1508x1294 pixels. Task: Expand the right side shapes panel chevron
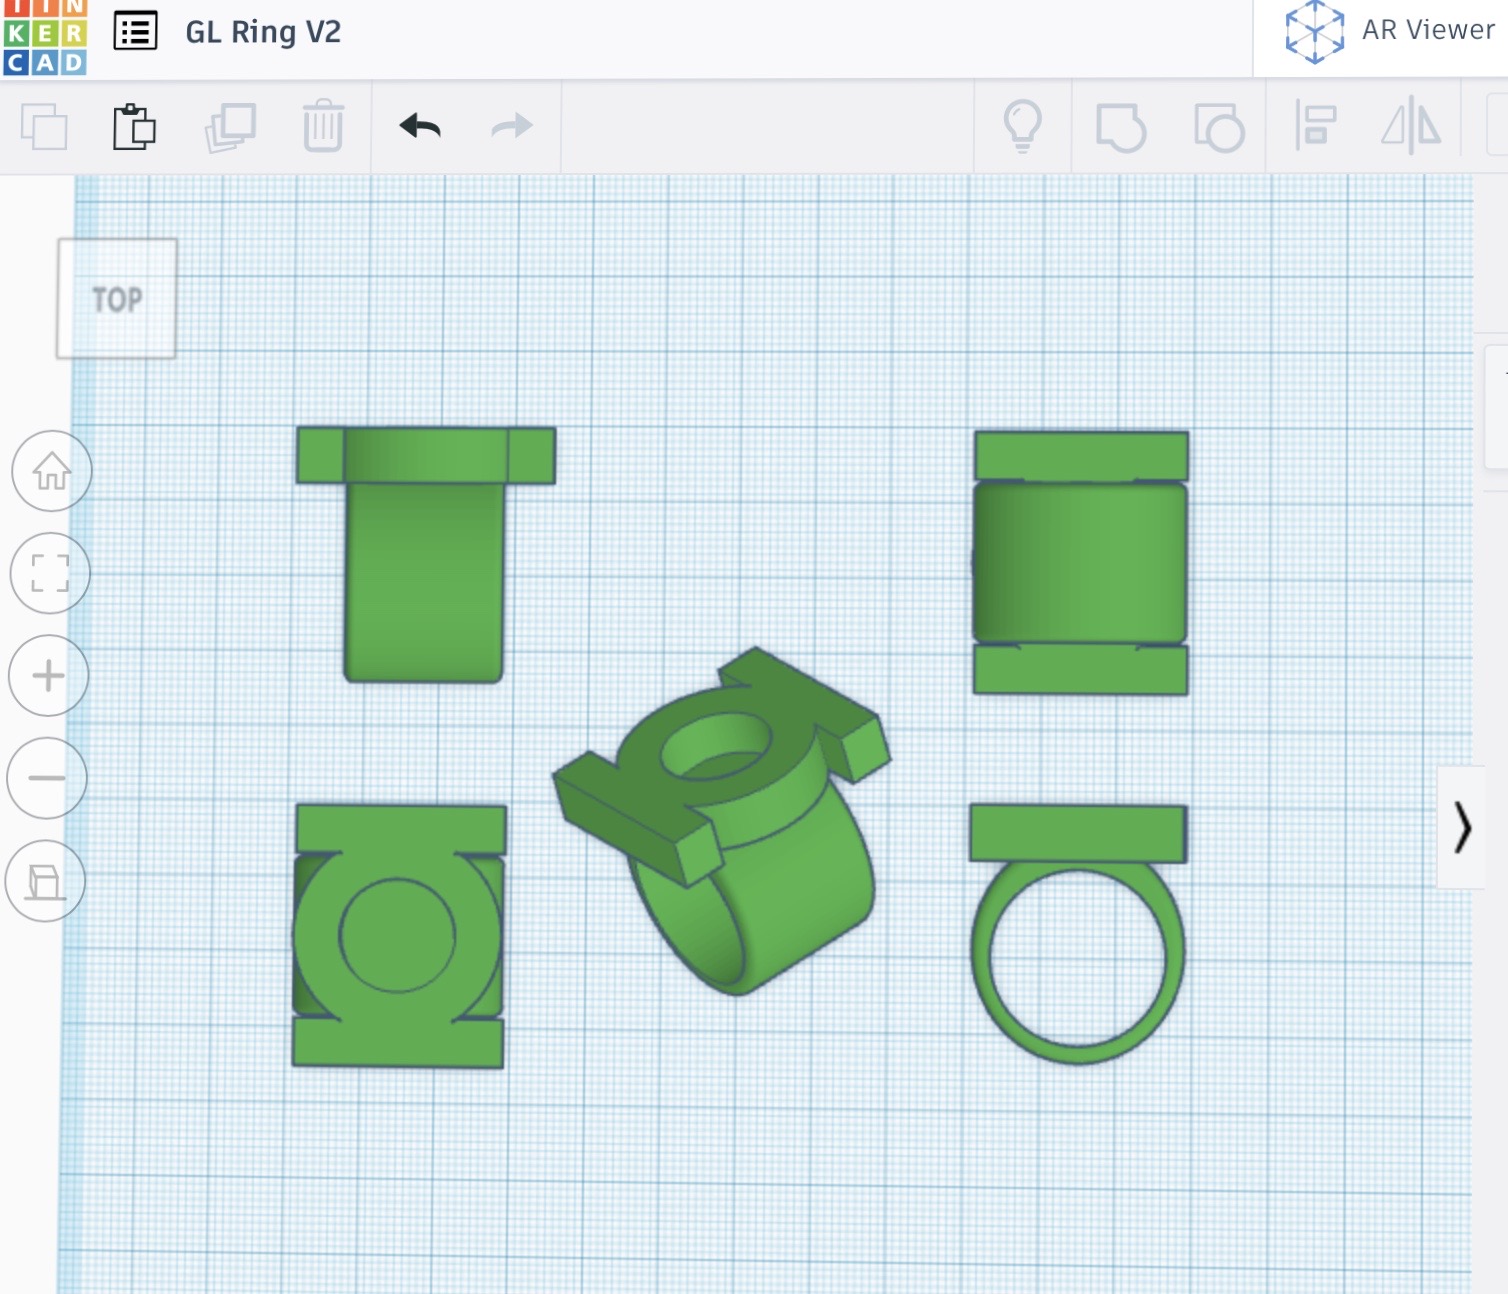coord(1462,828)
